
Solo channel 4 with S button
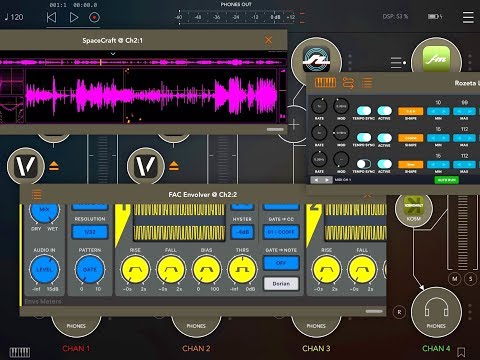coord(471,279)
